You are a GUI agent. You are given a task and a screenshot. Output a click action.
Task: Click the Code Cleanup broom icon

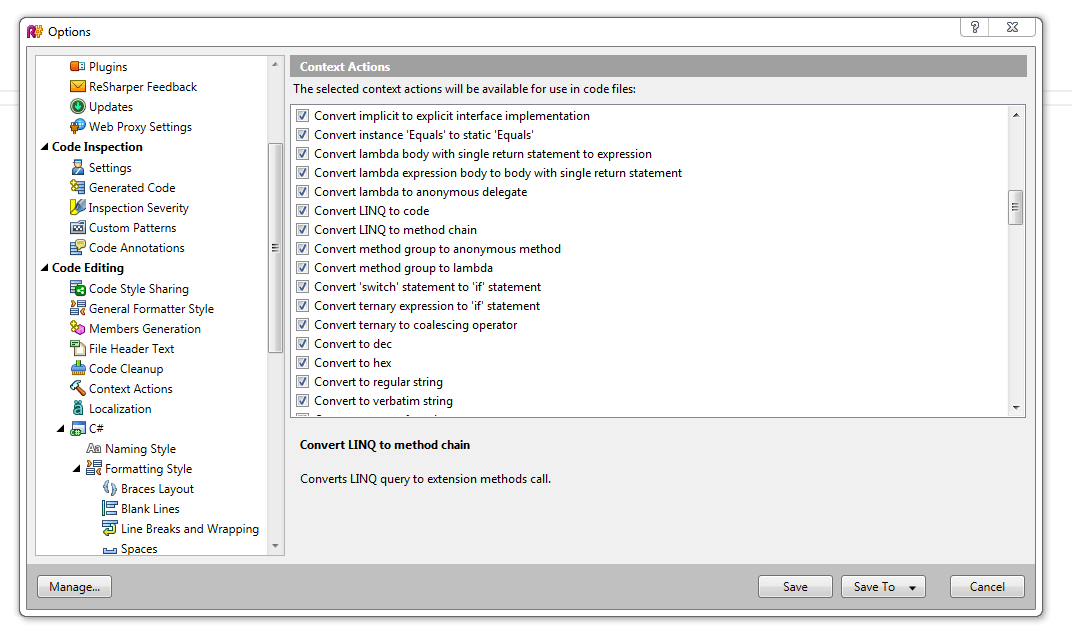pos(77,368)
